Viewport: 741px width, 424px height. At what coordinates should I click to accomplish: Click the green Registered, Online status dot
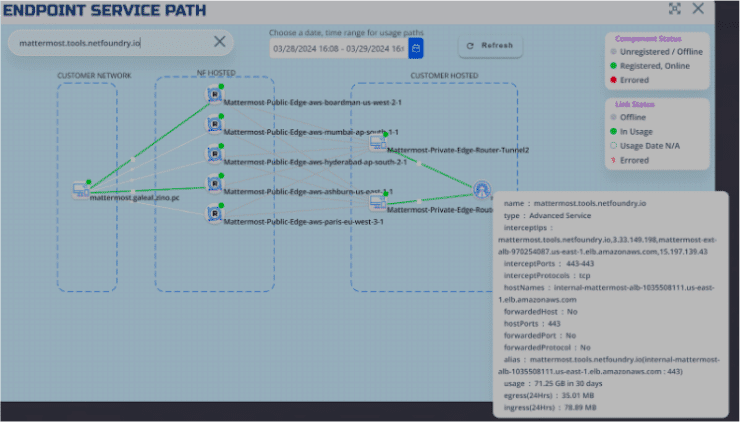coord(613,65)
